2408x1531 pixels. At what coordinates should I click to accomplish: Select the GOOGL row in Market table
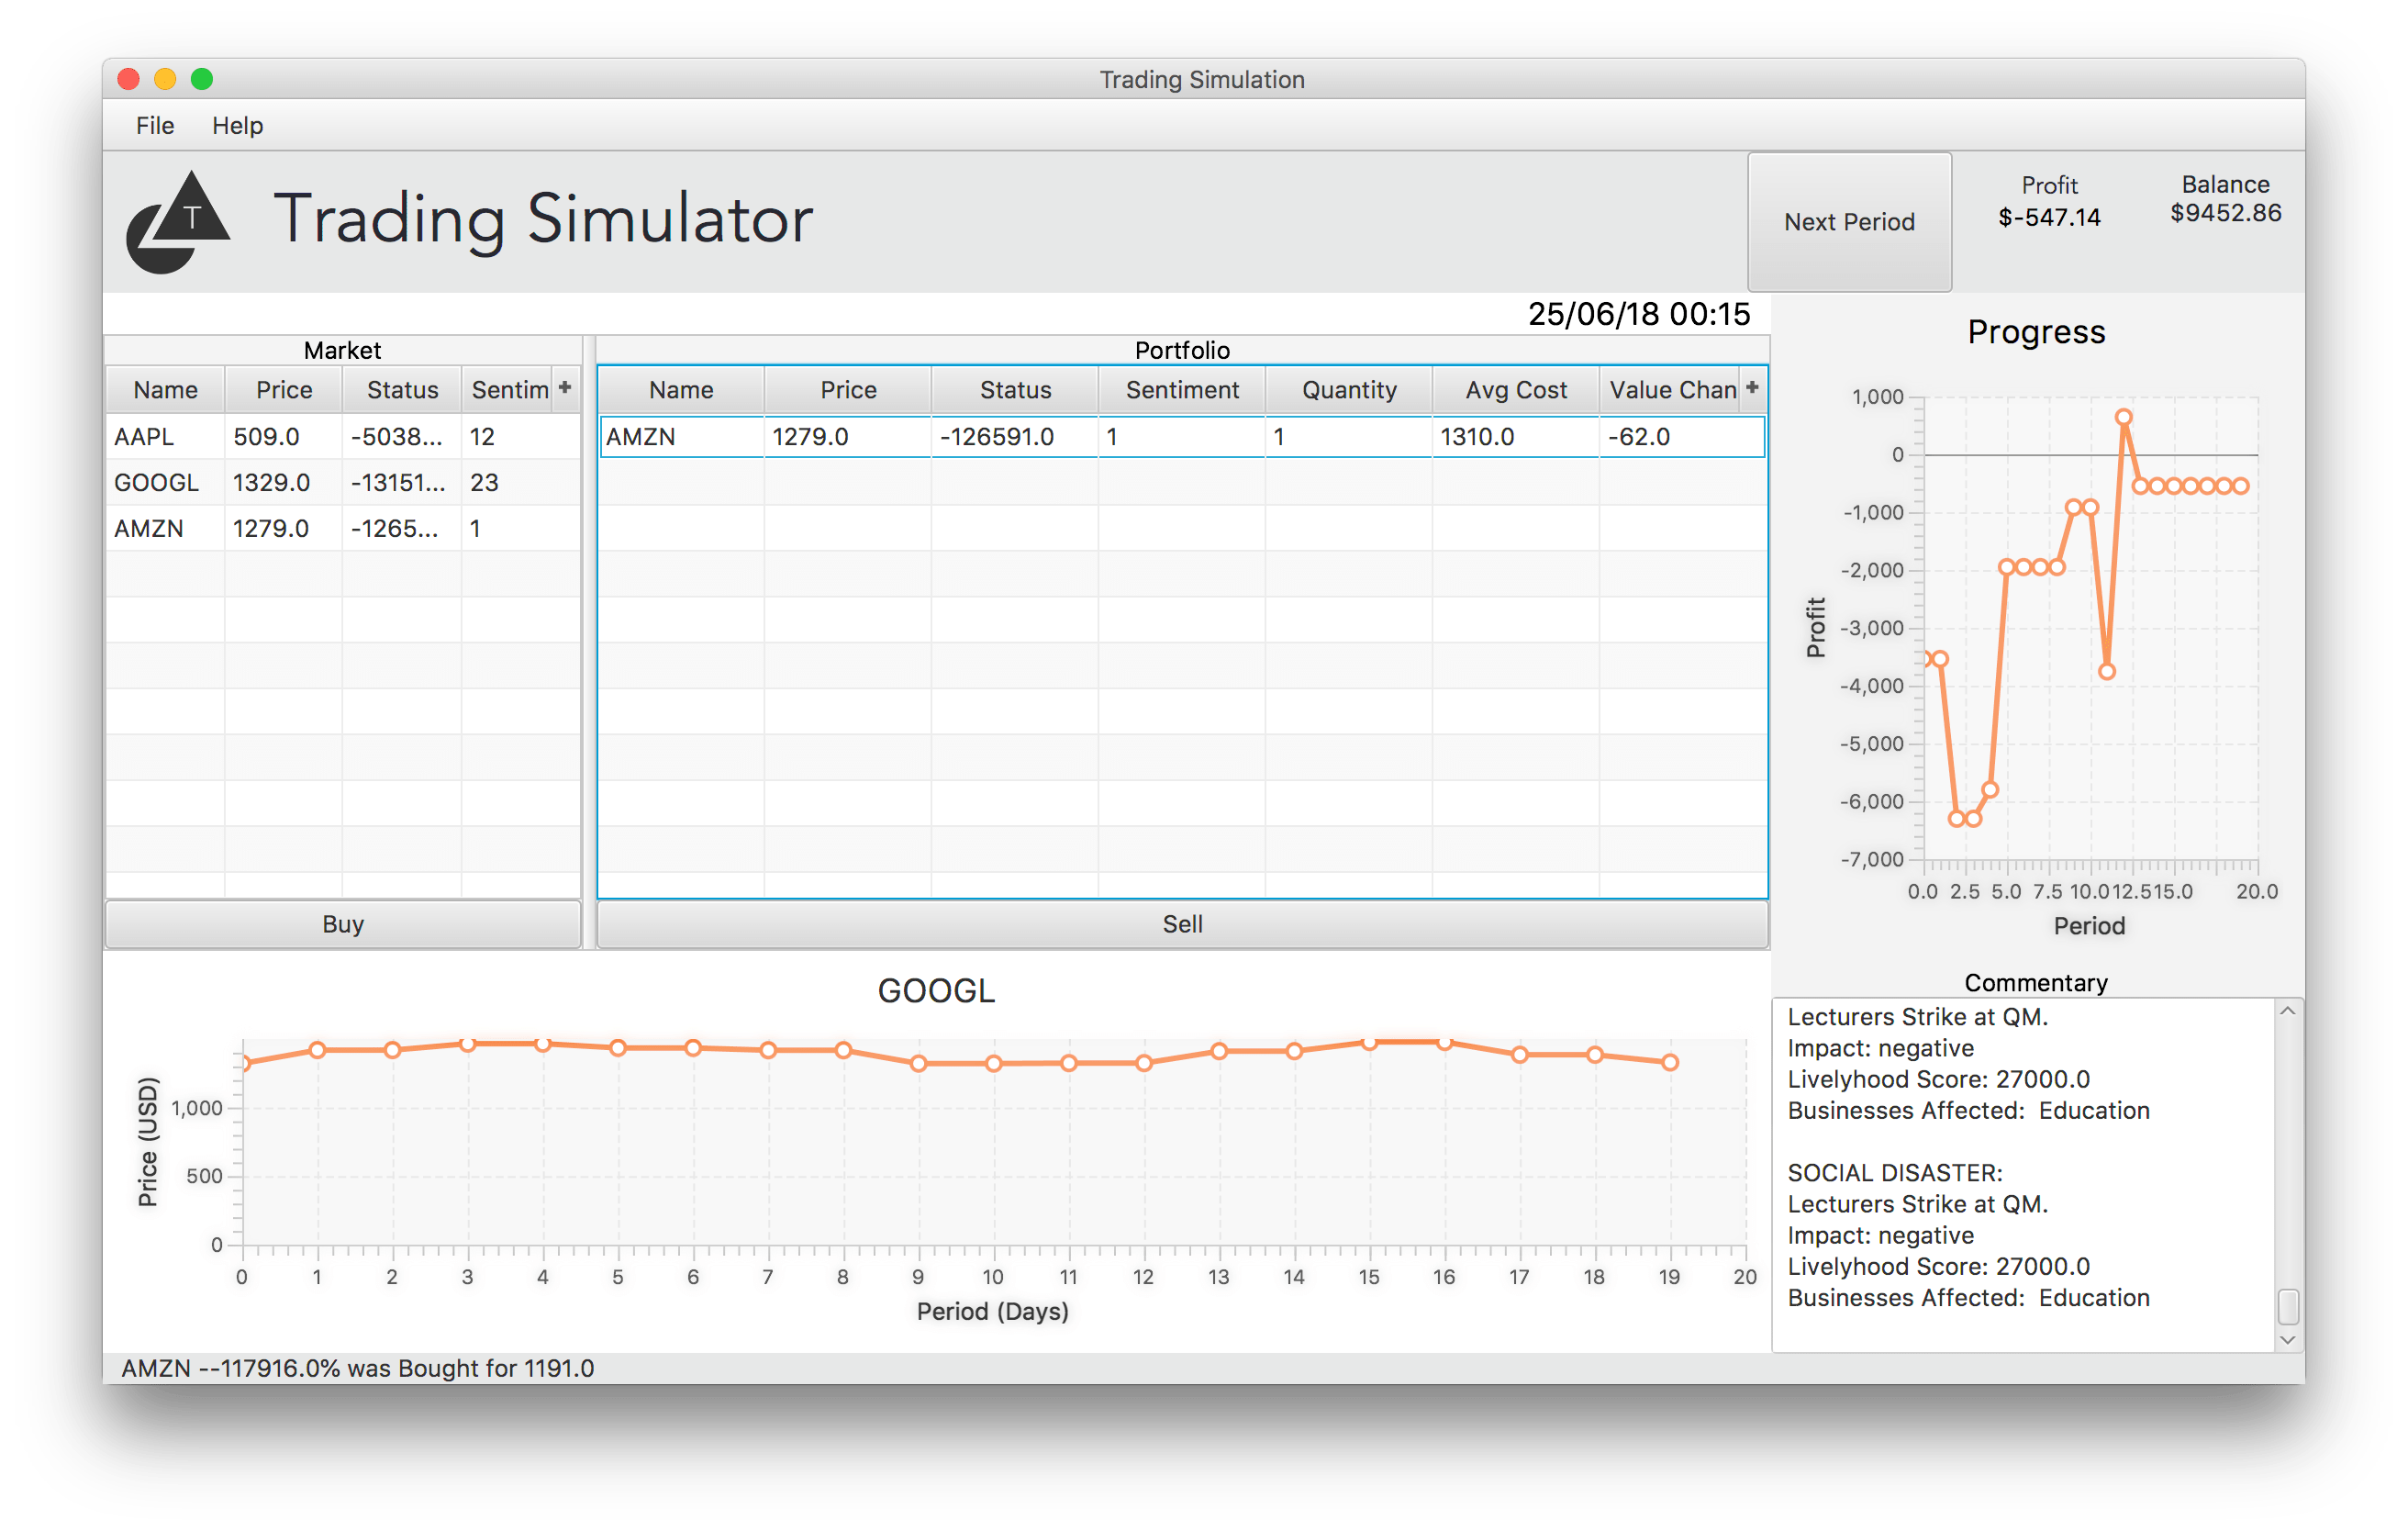pyautogui.click(x=343, y=483)
